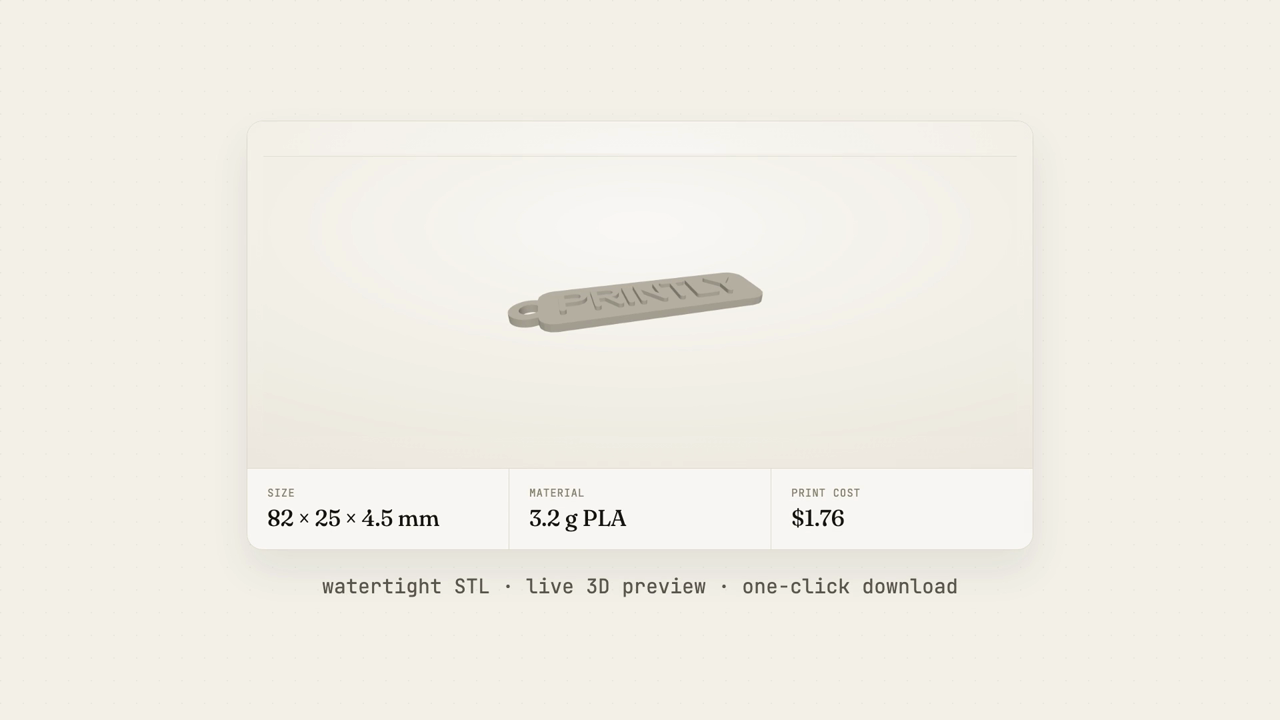Click the "live 3D preview" tagline text
The image size is (1280, 720).
(x=615, y=587)
